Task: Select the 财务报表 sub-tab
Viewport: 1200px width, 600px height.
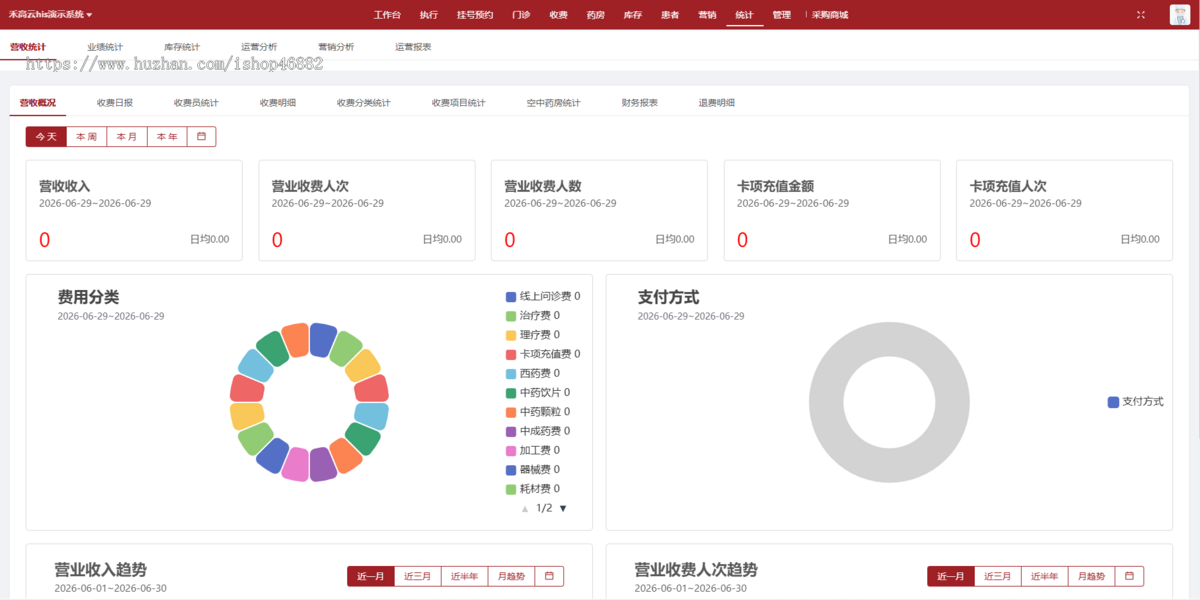Action: click(x=640, y=103)
